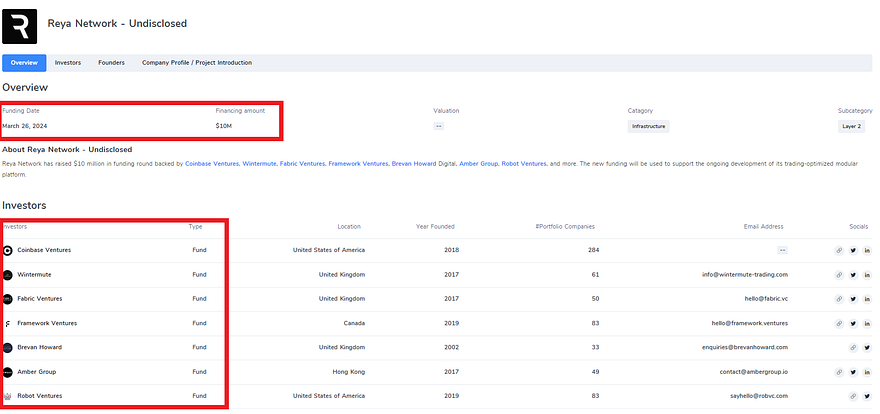Click the enquiries@brevanhoward.com email
The width and height of the screenshot is (880, 414).
pos(745,348)
